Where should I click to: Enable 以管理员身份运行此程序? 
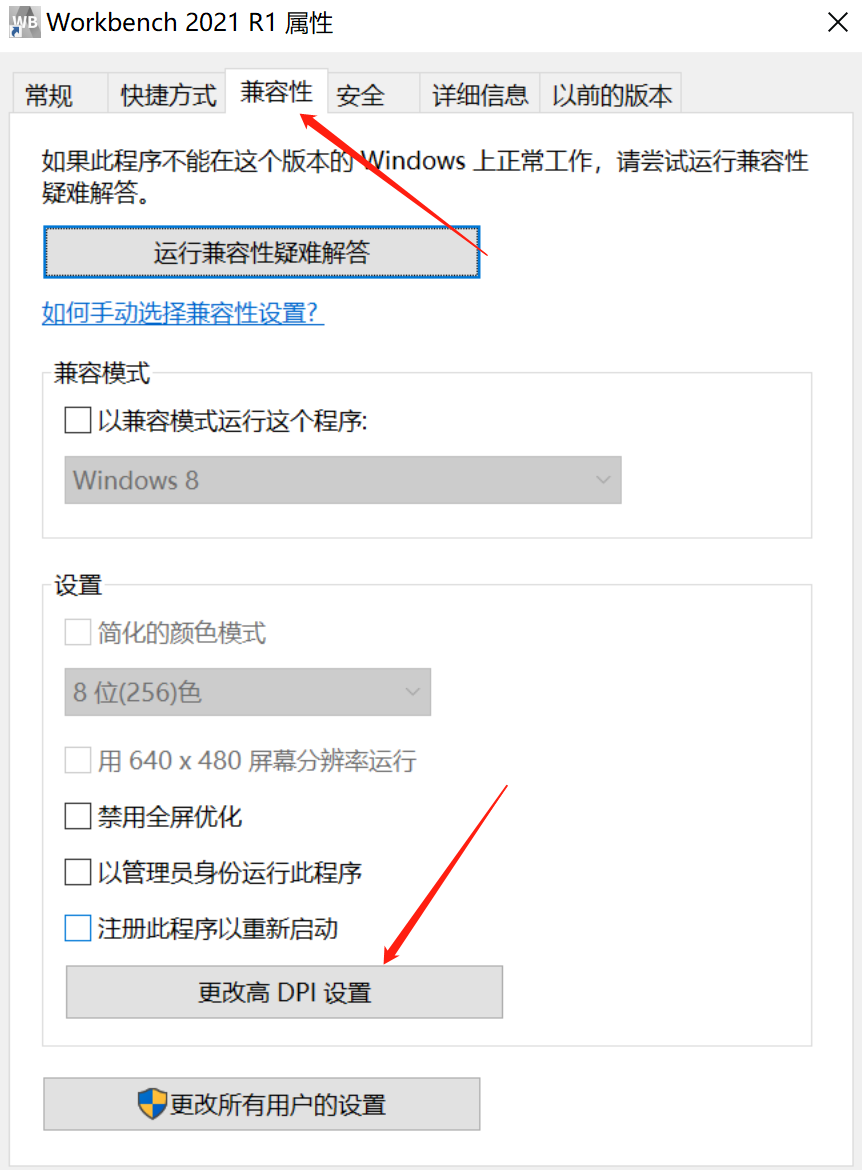tap(77, 872)
